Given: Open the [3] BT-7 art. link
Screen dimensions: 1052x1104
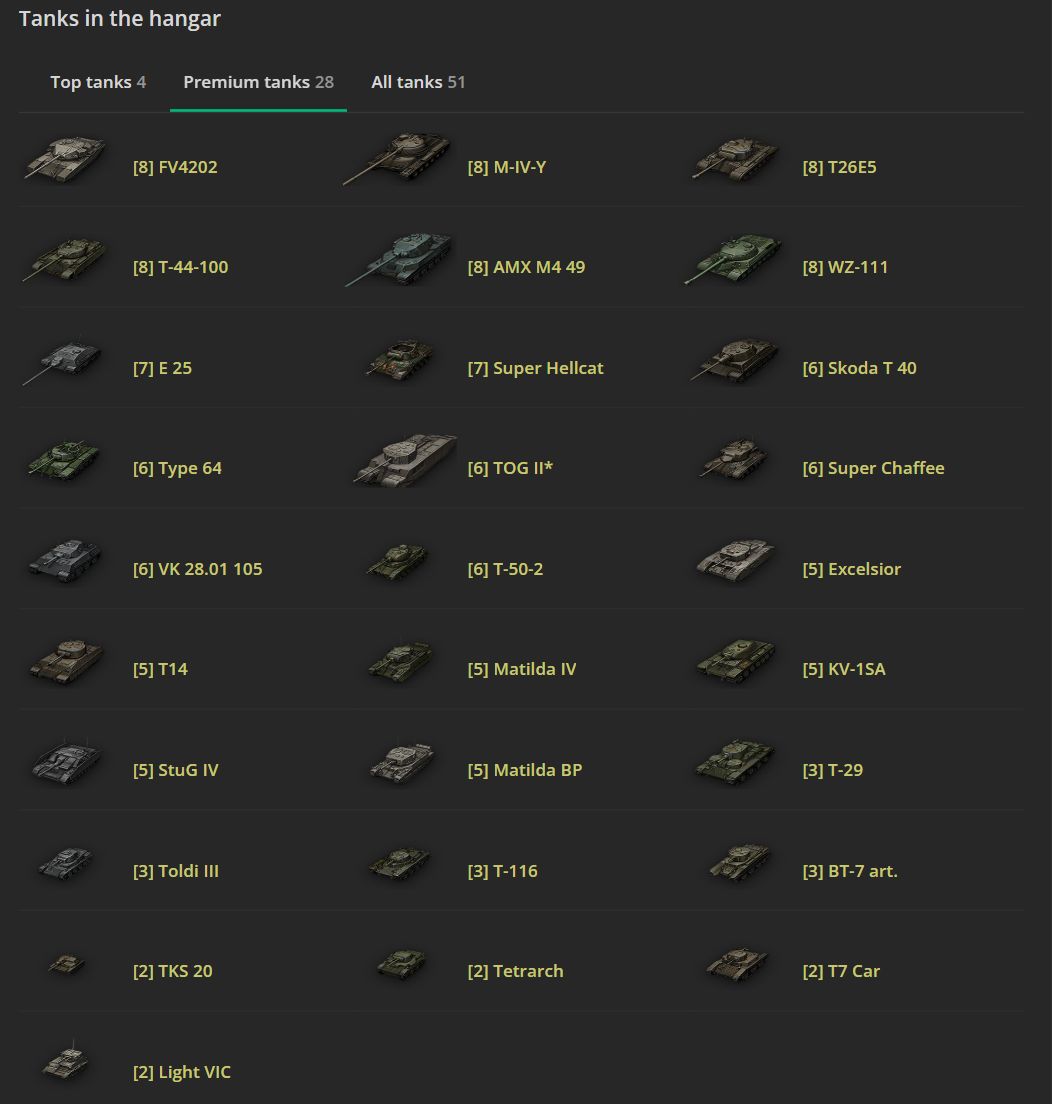Looking at the screenshot, I should pyautogui.click(x=850, y=871).
